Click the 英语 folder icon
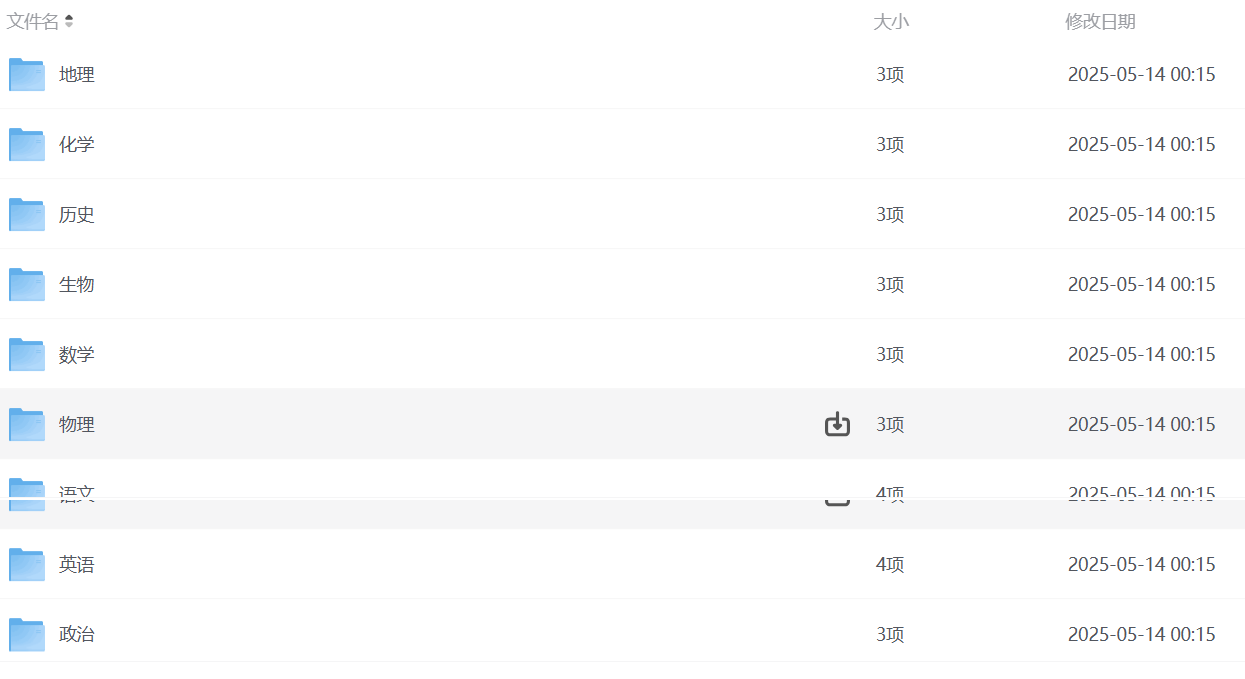This screenshot has height=679, width=1245. [27, 565]
